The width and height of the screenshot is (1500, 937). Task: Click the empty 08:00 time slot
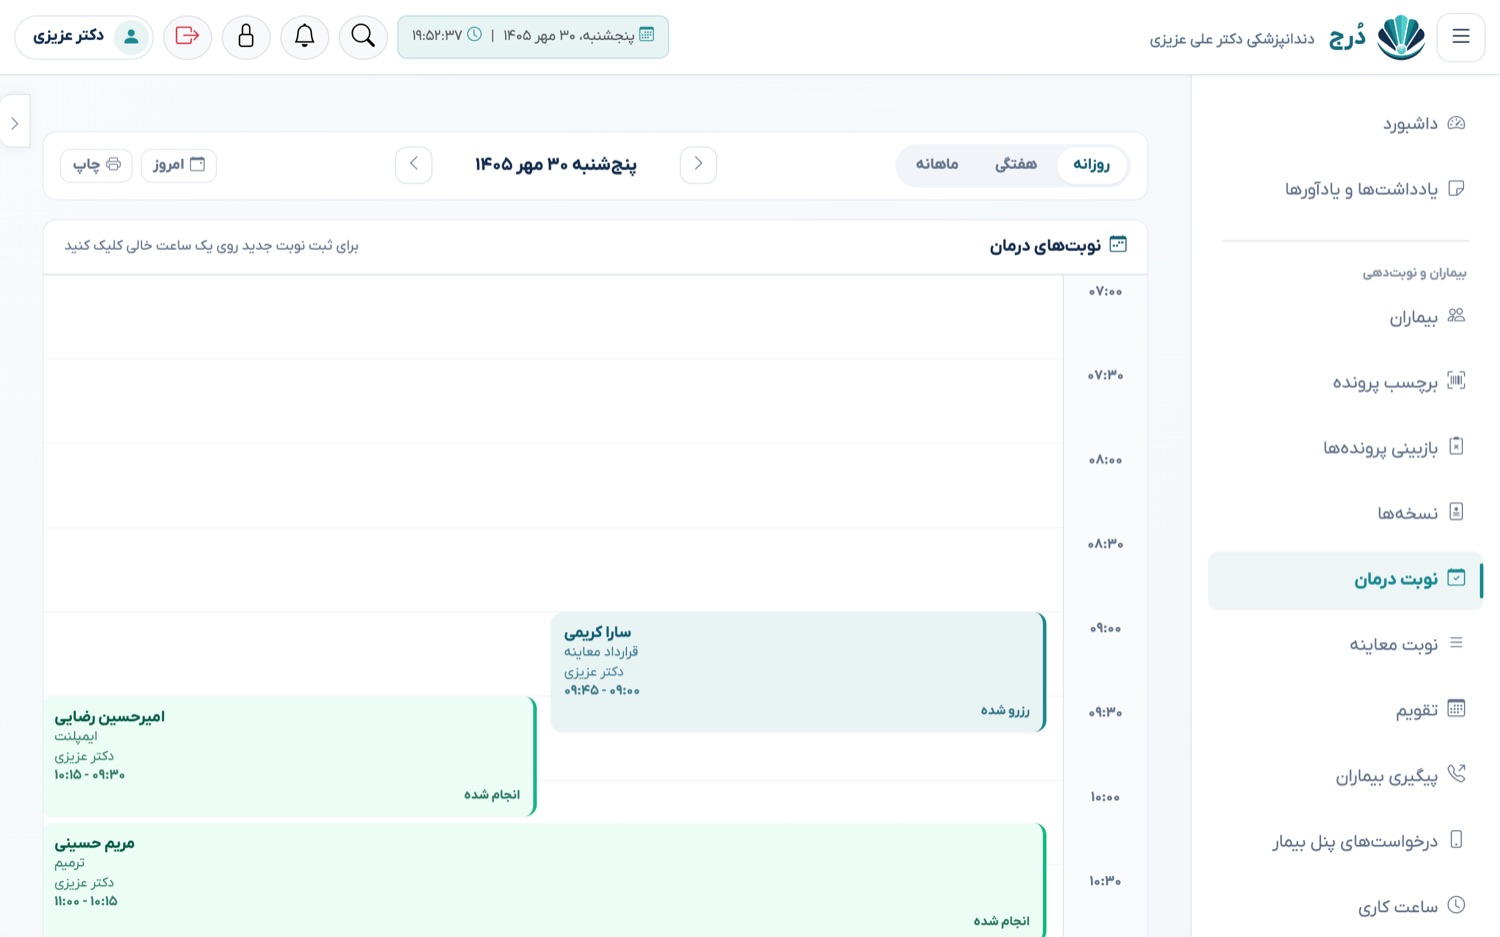point(553,485)
